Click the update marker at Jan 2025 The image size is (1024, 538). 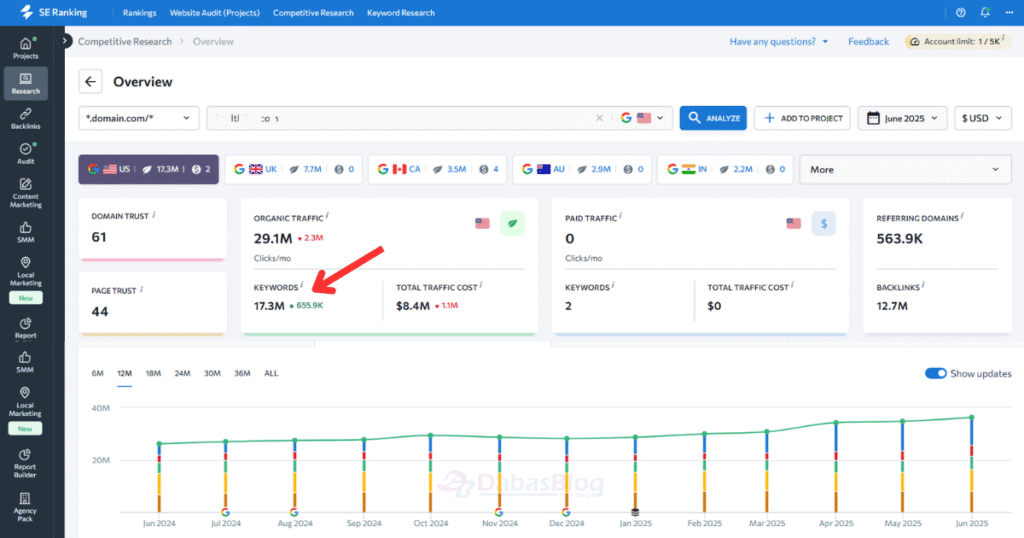click(x=635, y=513)
